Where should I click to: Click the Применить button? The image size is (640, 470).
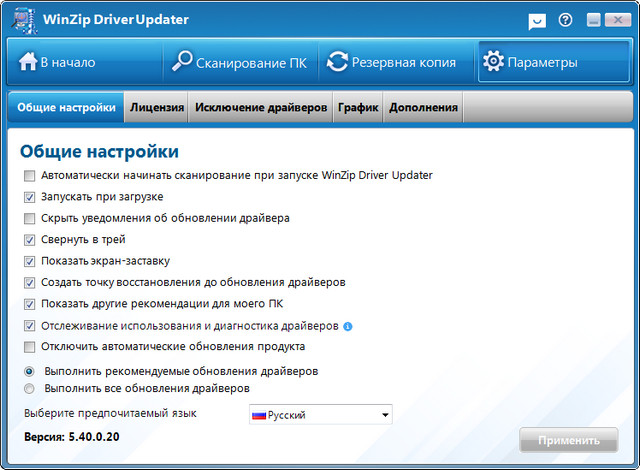click(568, 440)
